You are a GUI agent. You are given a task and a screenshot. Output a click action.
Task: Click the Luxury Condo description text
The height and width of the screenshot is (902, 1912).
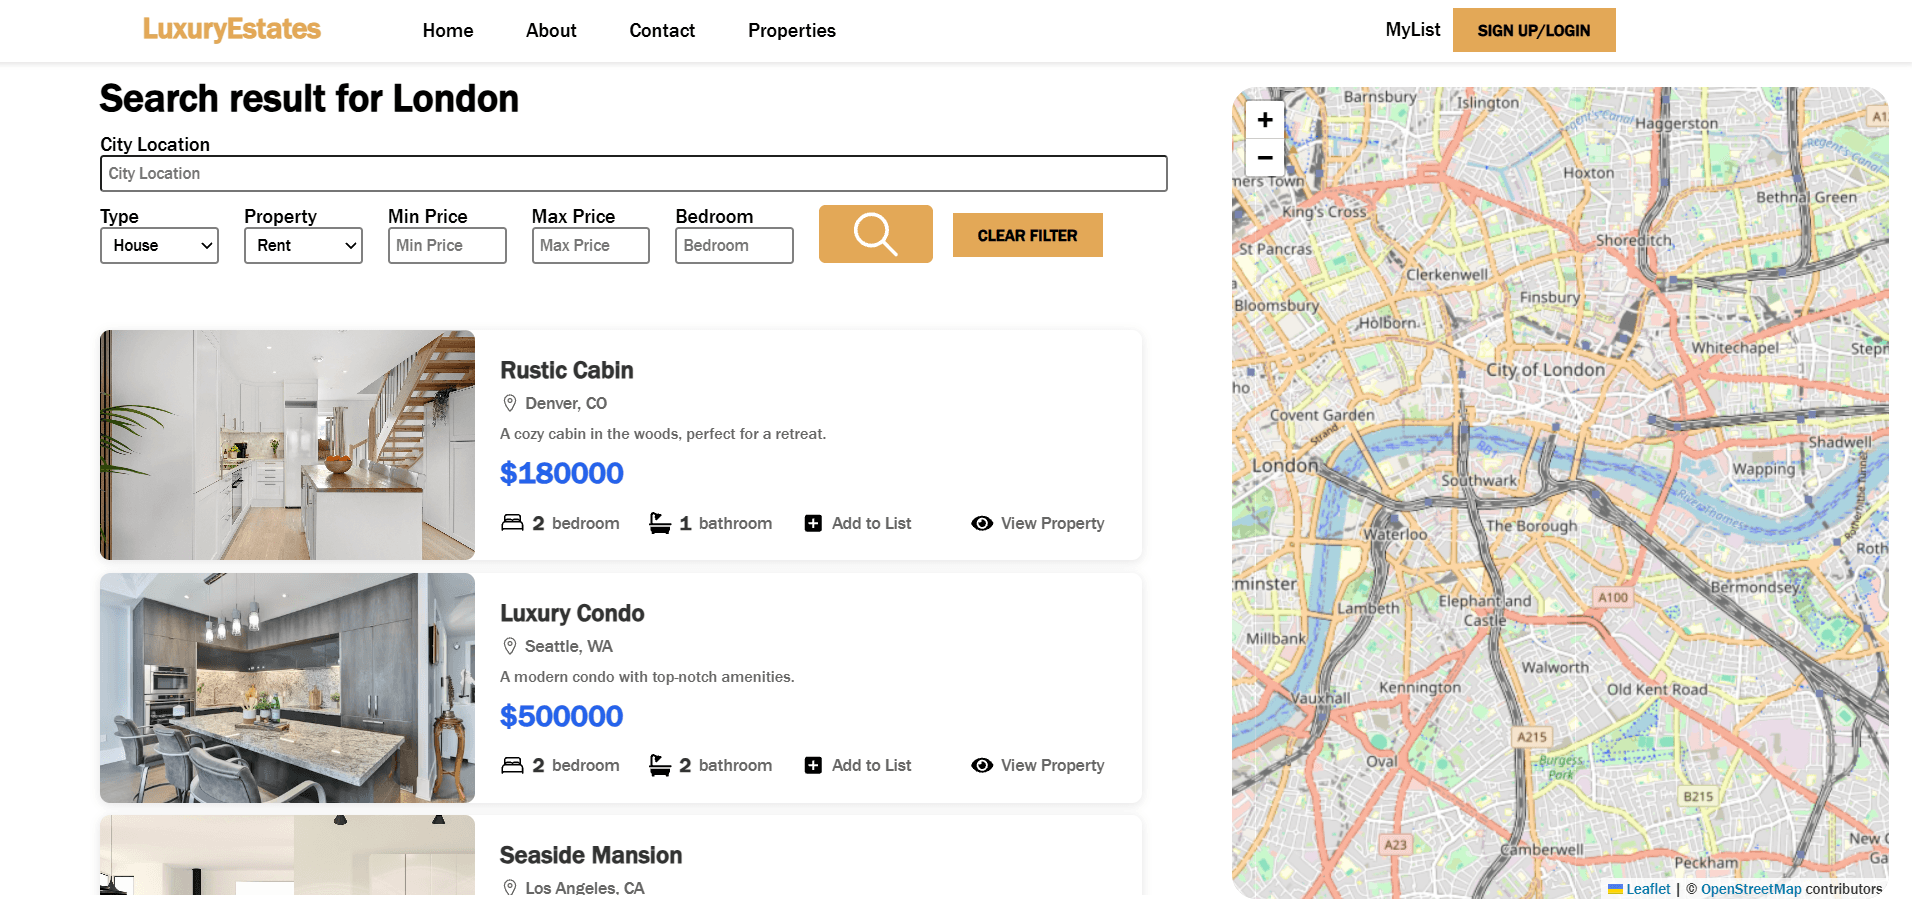pos(647,677)
